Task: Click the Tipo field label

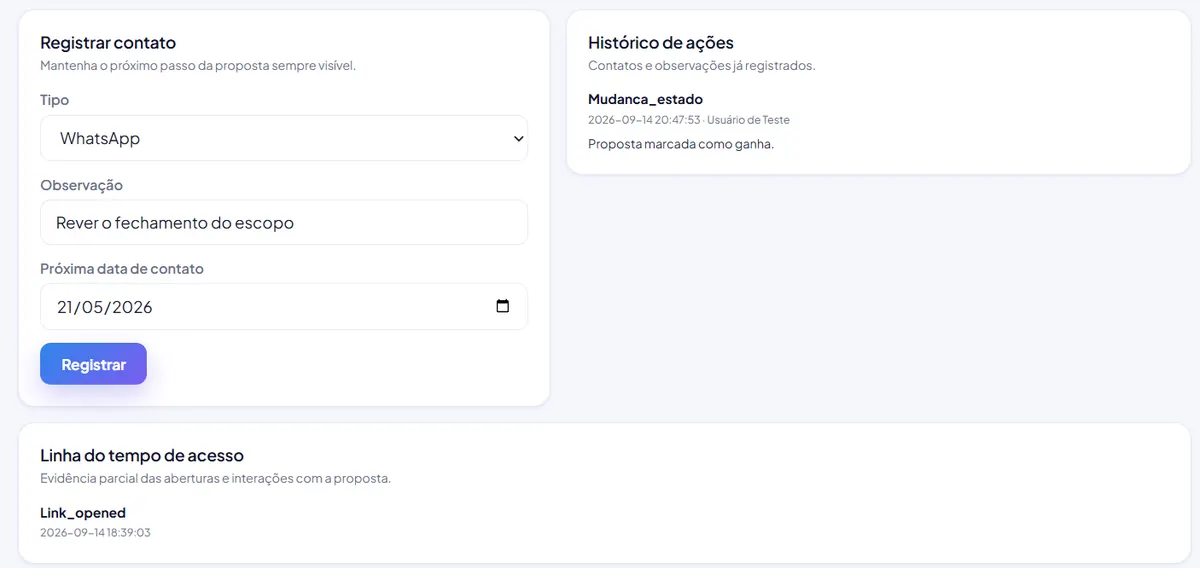Action: click(54, 100)
